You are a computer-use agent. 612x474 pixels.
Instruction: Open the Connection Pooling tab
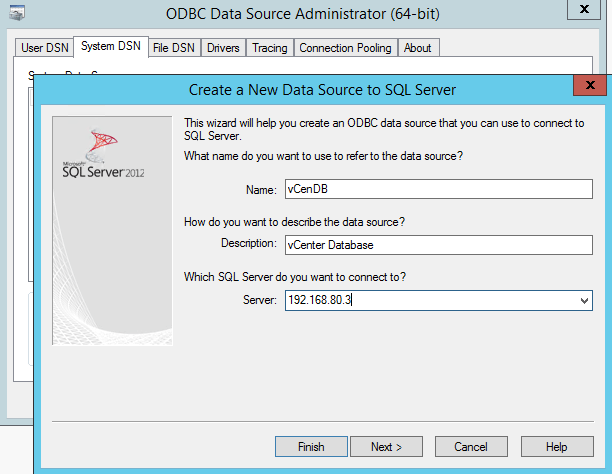click(345, 48)
